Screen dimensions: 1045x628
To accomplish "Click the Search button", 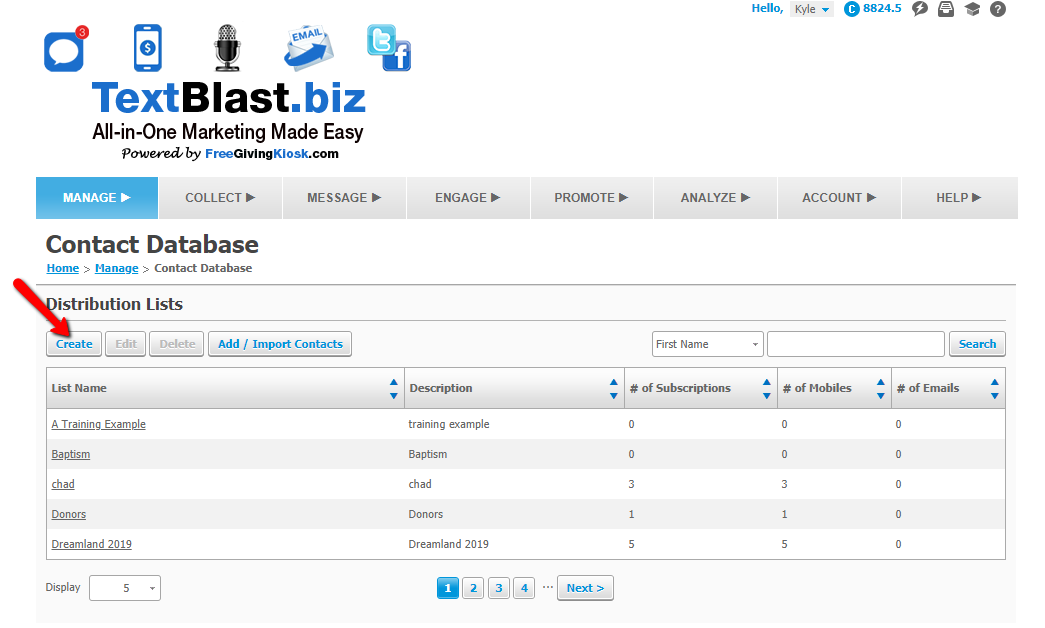I will [977, 344].
